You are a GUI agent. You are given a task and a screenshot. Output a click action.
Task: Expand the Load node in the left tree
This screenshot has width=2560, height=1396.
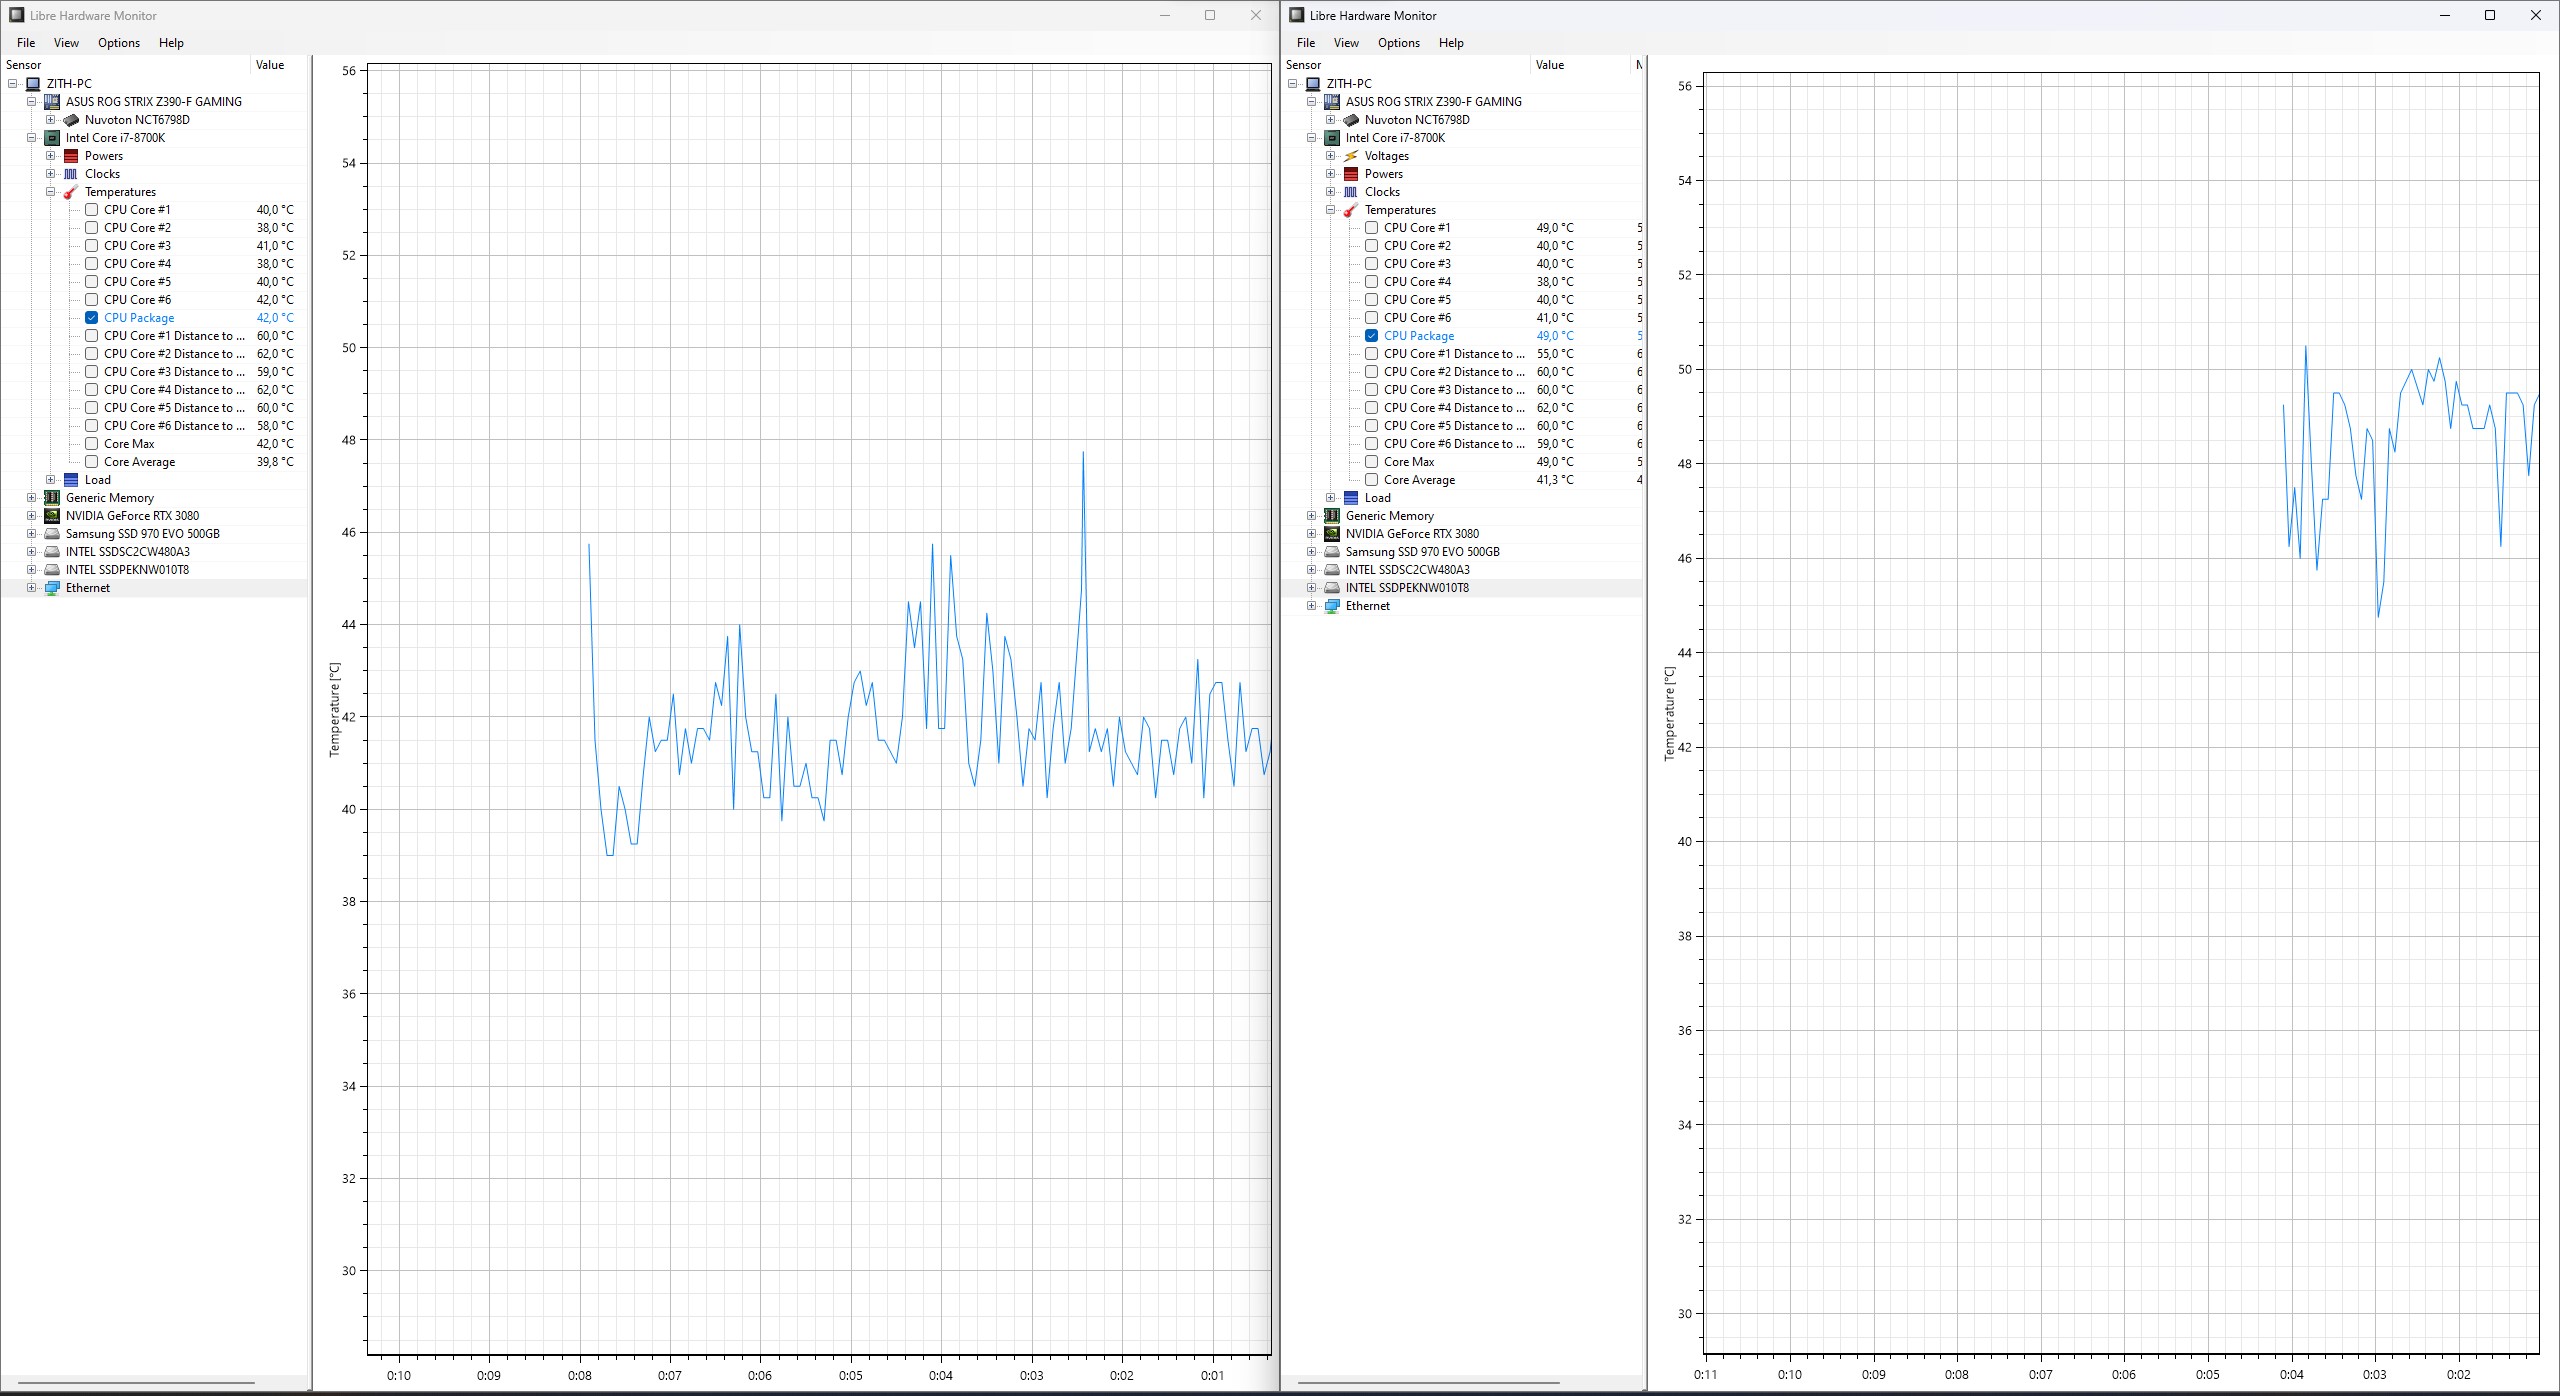[x=51, y=479]
